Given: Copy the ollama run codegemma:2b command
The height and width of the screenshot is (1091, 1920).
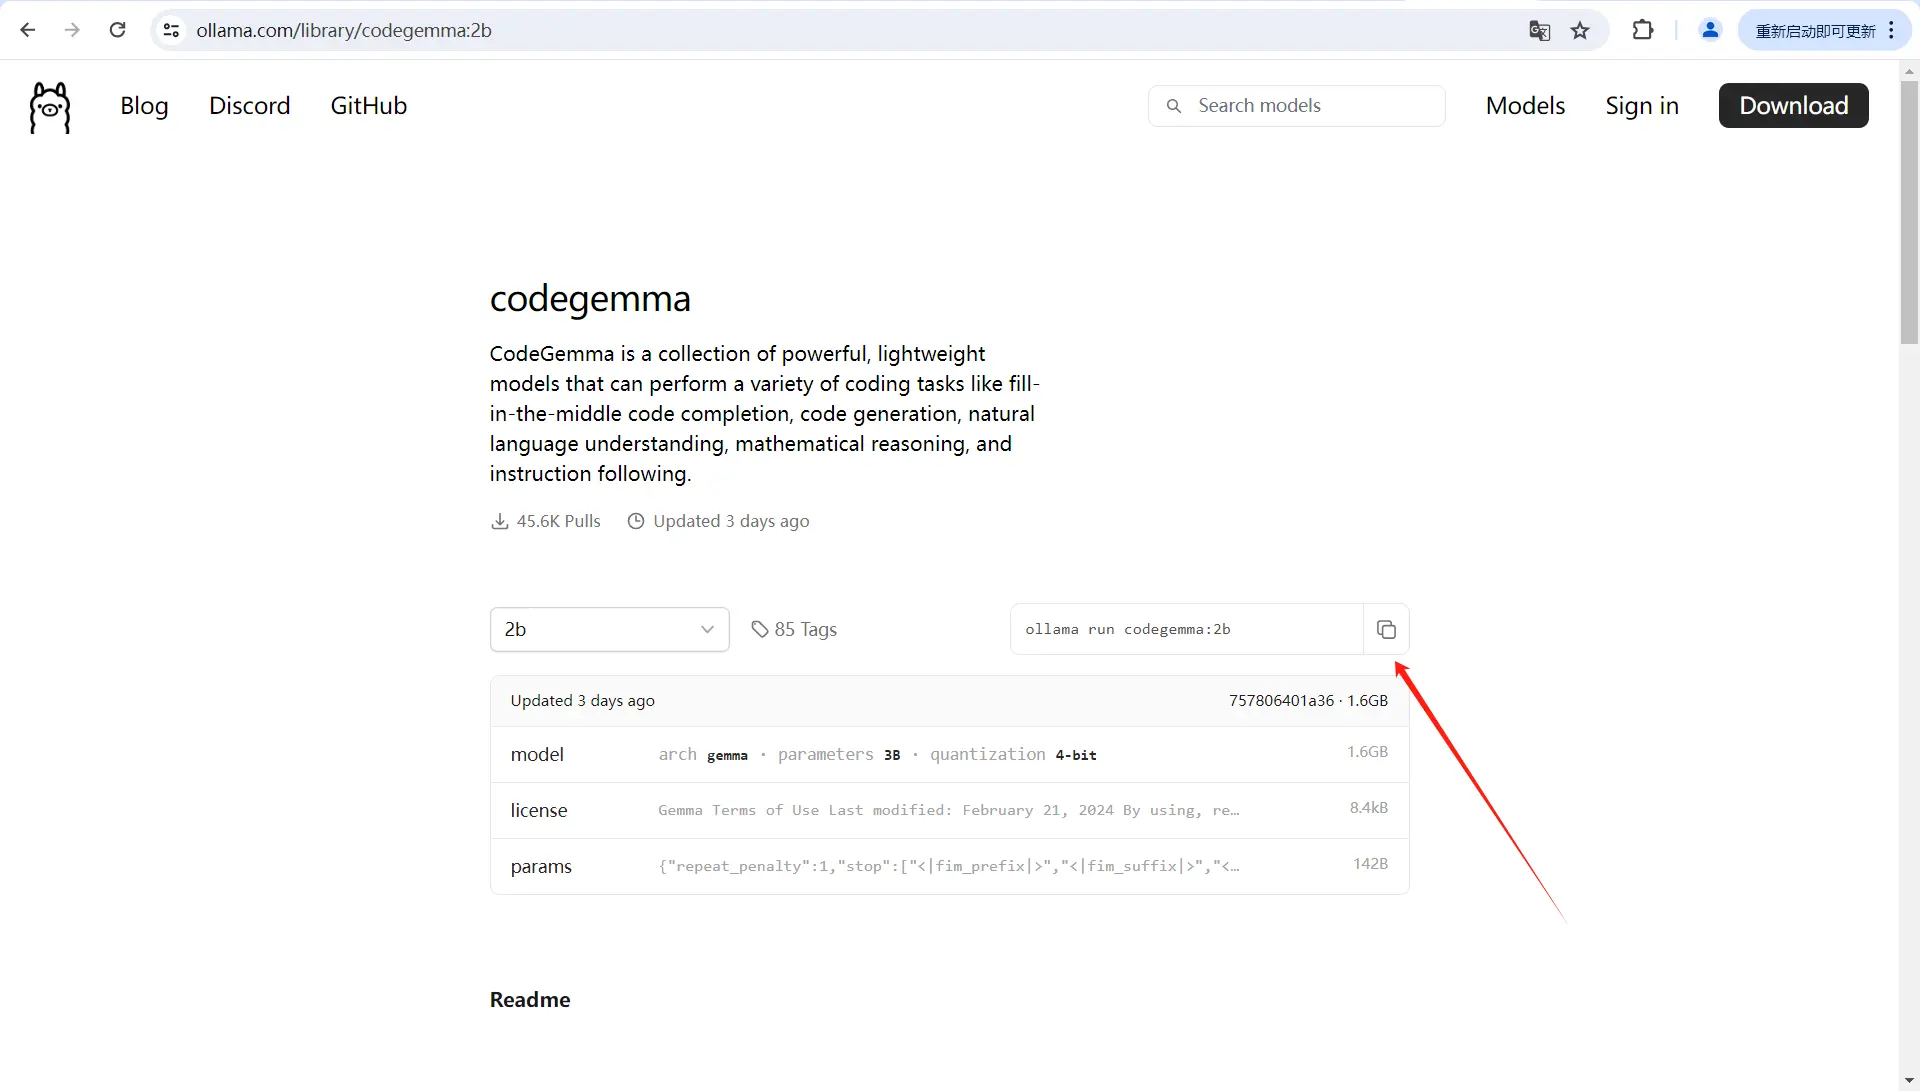Looking at the screenshot, I should point(1386,629).
